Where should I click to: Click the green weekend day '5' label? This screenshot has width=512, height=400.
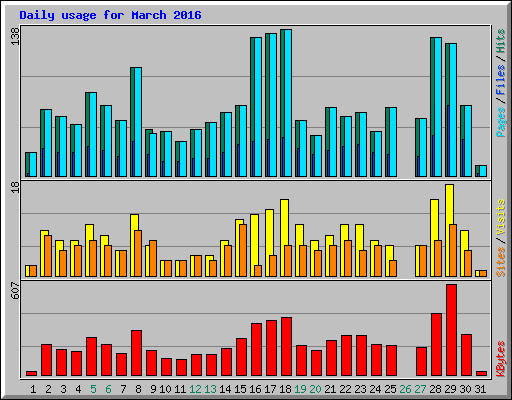pyautogui.click(x=93, y=389)
